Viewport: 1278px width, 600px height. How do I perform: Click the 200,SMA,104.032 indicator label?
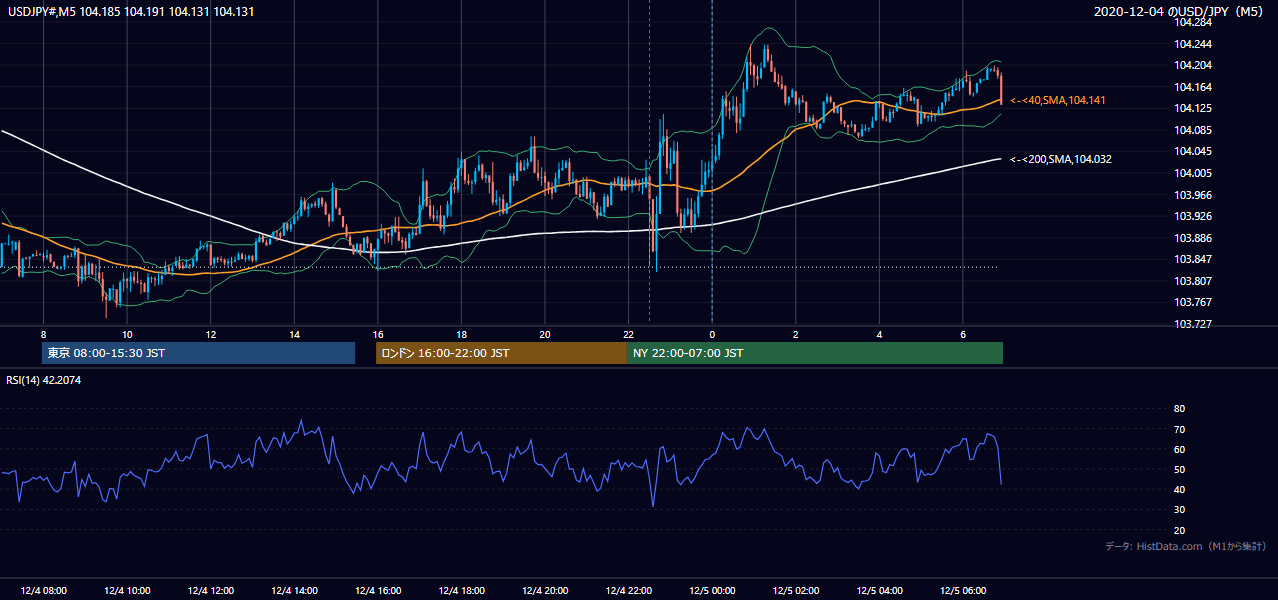(1061, 159)
